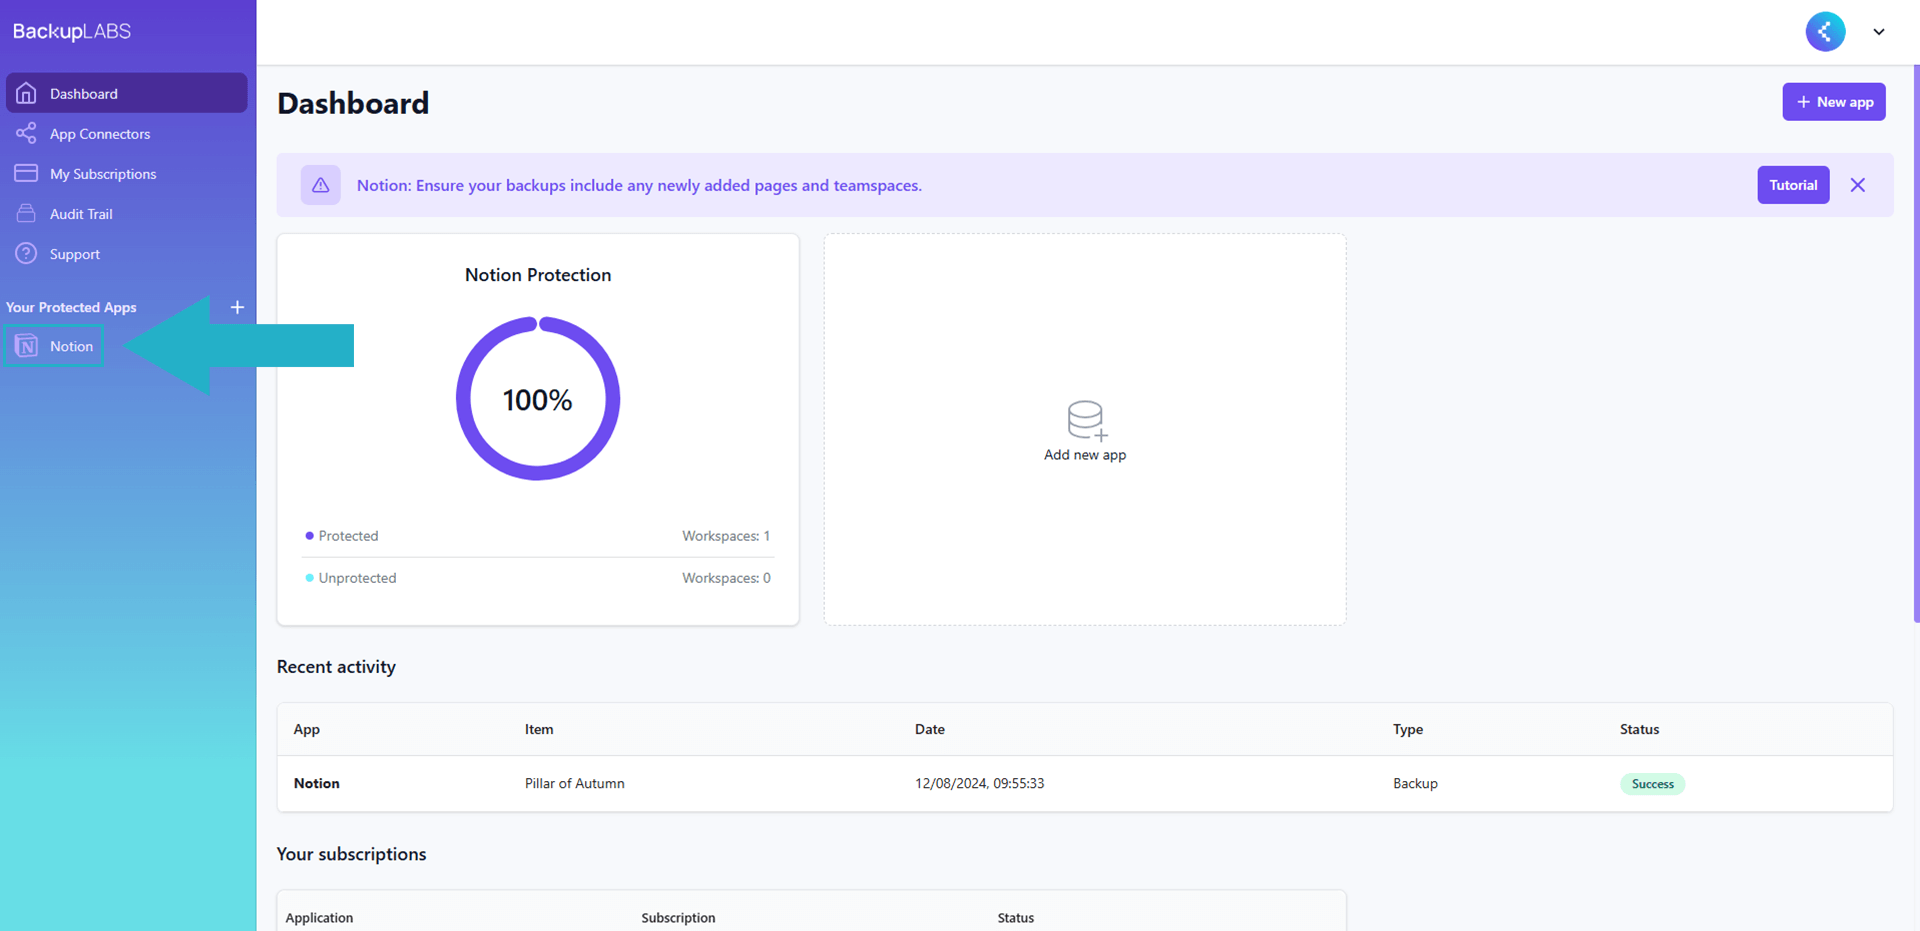Click the App Connectors share icon

[x=26, y=133]
